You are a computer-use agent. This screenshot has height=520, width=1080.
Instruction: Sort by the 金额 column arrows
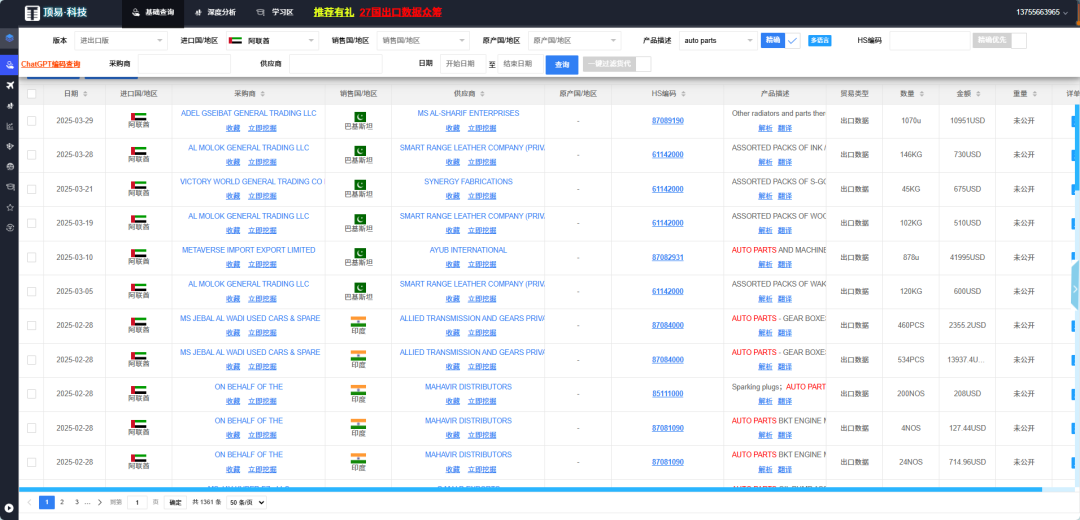pyautogui.click(x=980, y=94)
